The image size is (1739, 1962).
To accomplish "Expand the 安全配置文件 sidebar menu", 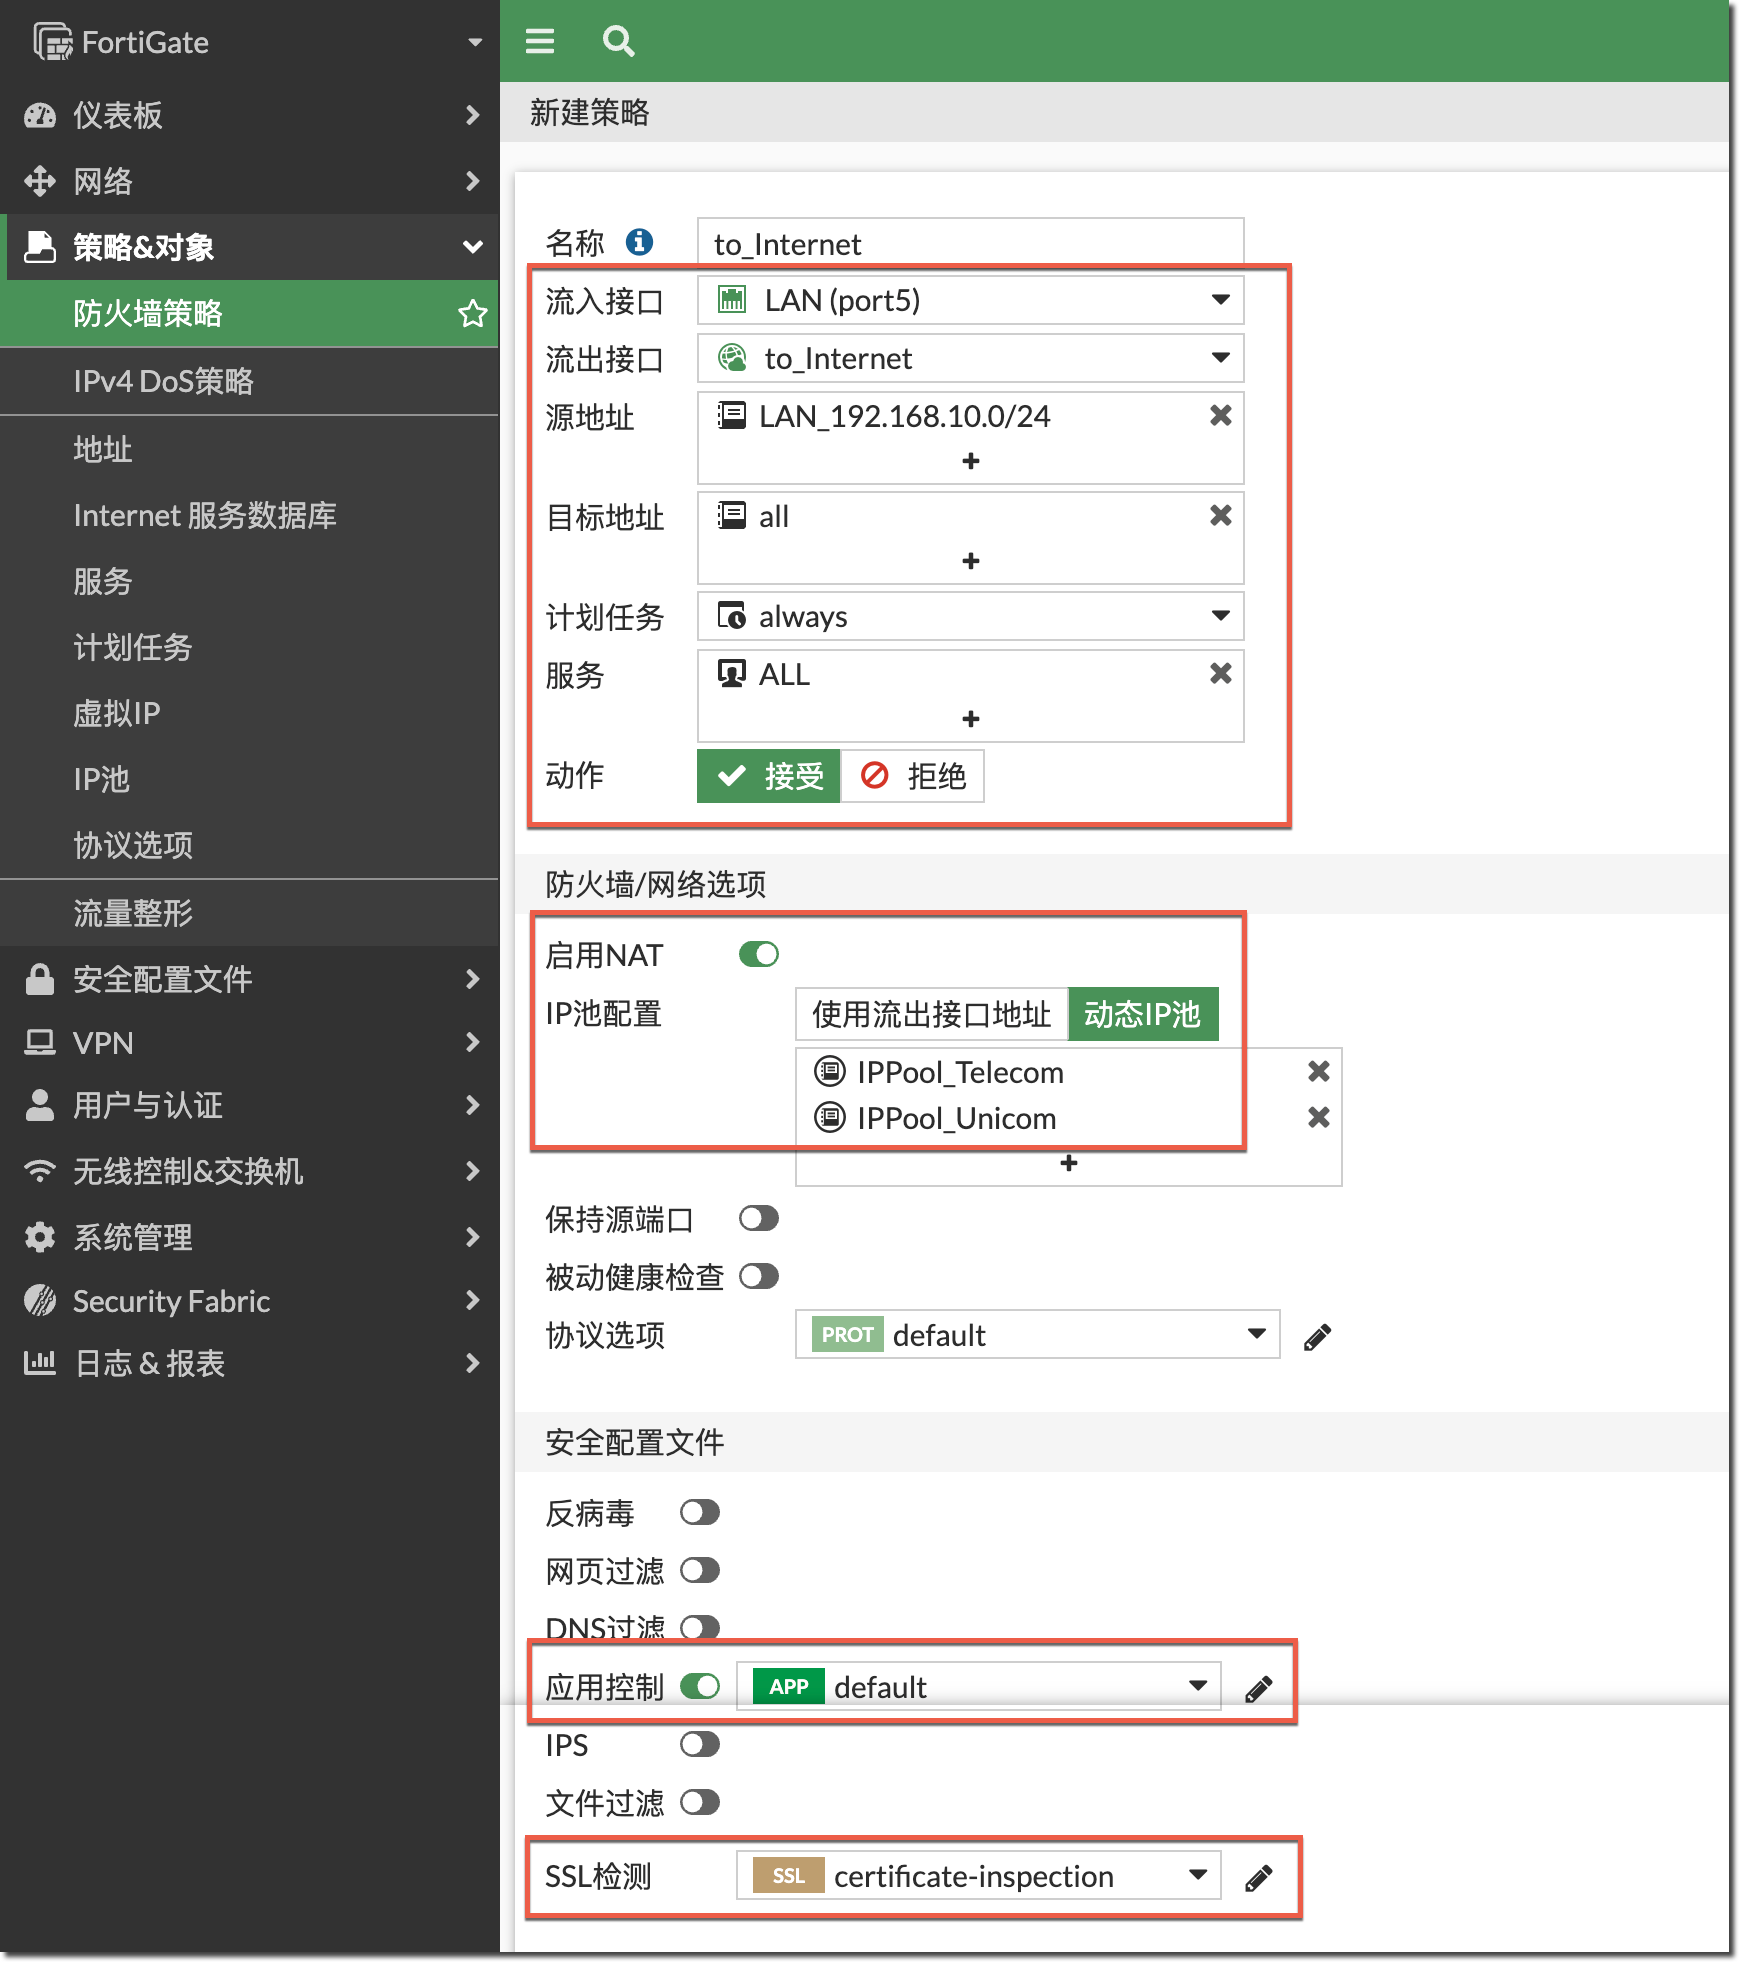I will (x=250, y=979).
